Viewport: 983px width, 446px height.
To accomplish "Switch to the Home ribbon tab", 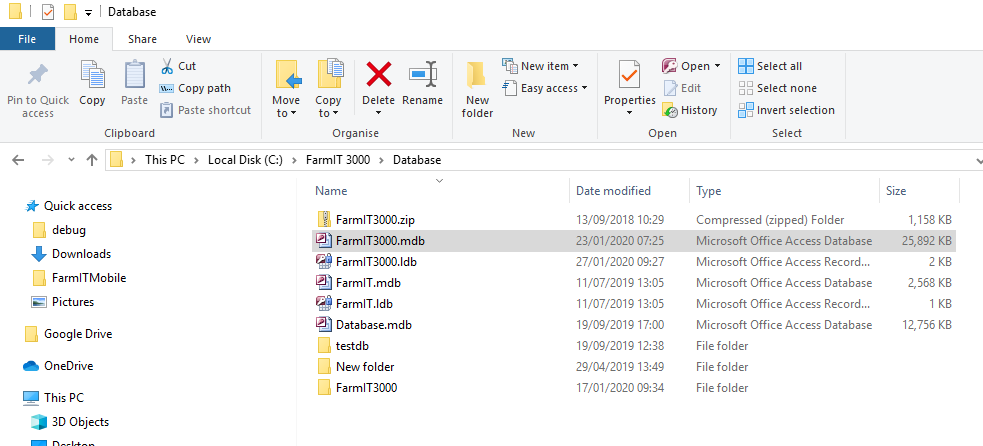I will point(84,39).
